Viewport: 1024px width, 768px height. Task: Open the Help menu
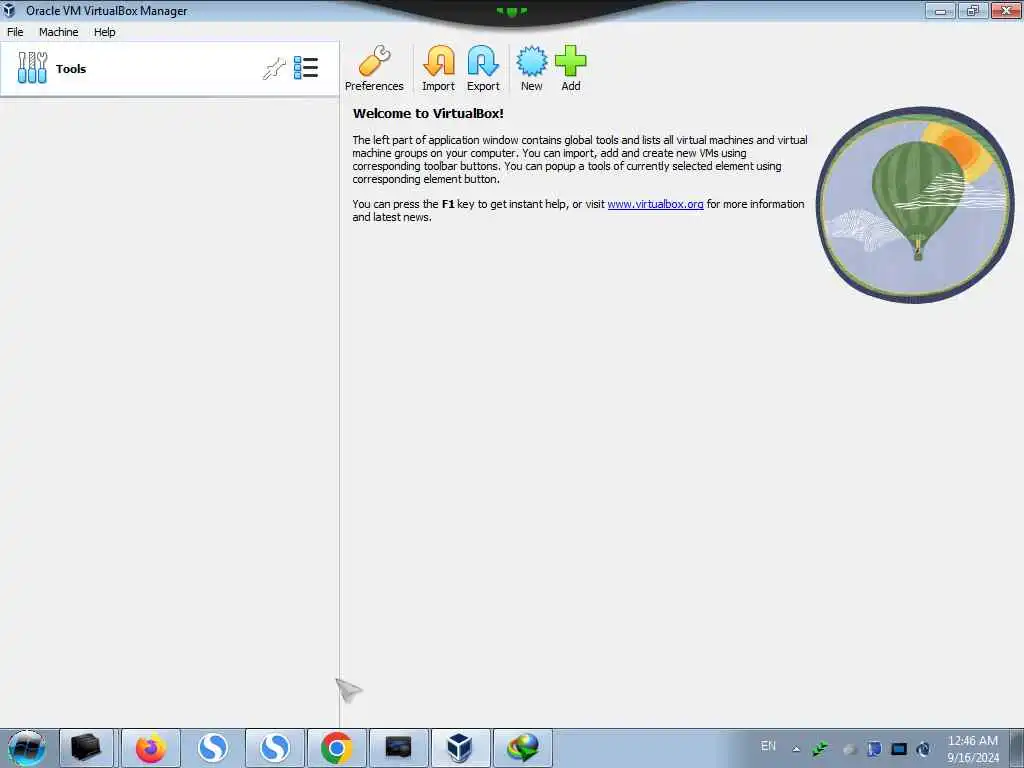point(104,32)
